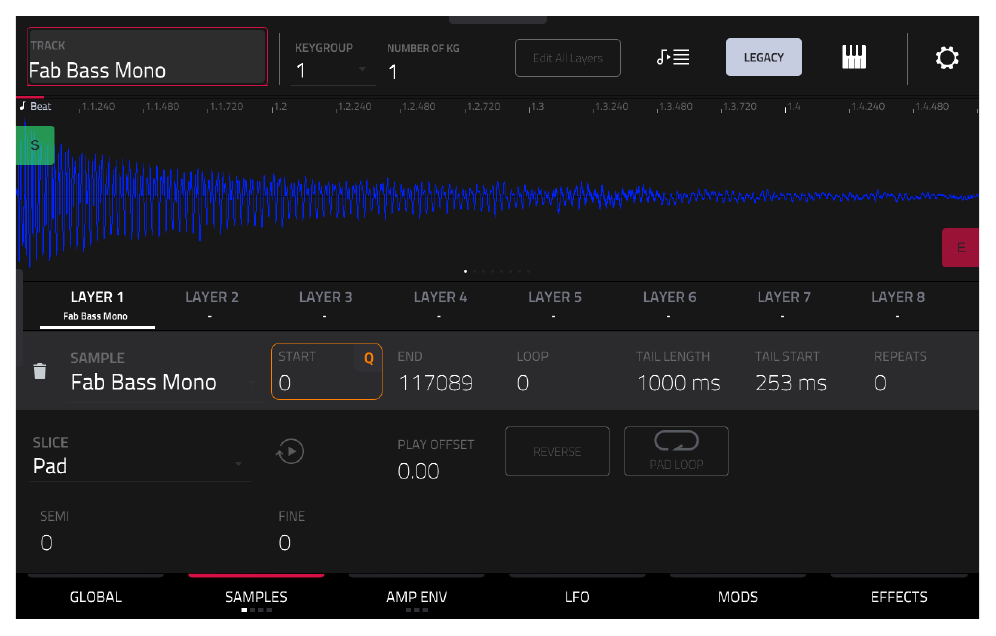
Task: Switch to the LFO tab
Action: click(577, 597)
